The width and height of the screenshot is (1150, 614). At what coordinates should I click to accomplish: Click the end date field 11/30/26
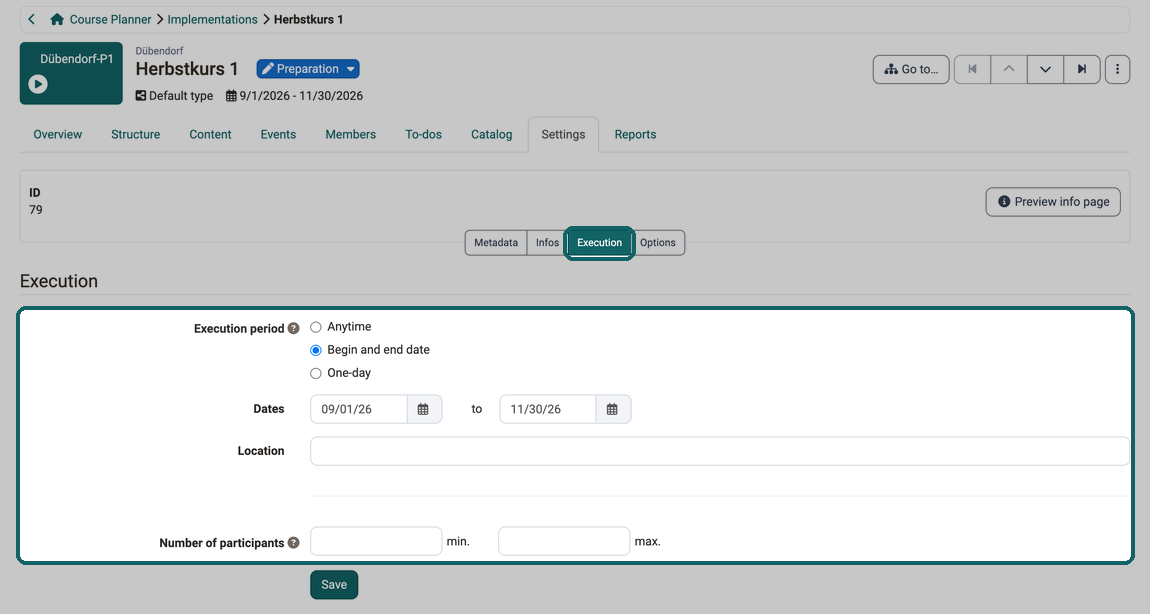point(548,409)
